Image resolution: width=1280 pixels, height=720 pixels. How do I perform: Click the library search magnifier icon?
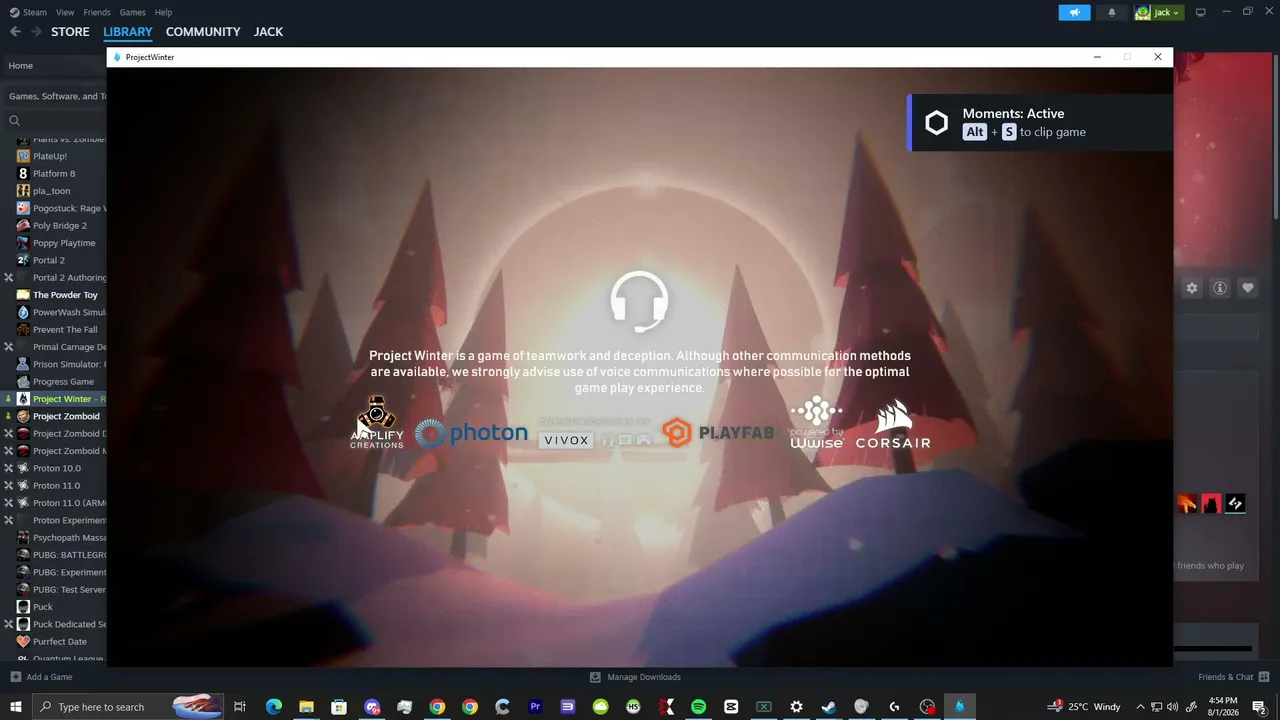[14, 121]
